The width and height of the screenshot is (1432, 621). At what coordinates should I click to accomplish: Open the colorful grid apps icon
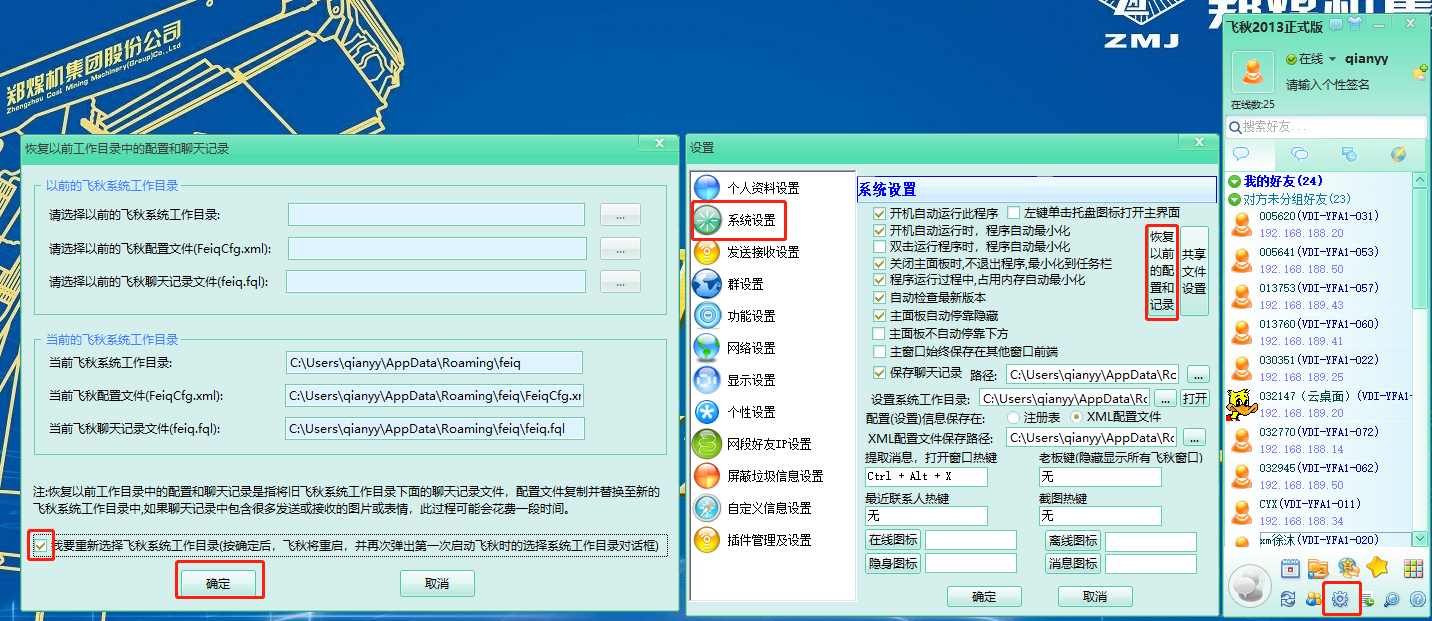coord(1412,568)
